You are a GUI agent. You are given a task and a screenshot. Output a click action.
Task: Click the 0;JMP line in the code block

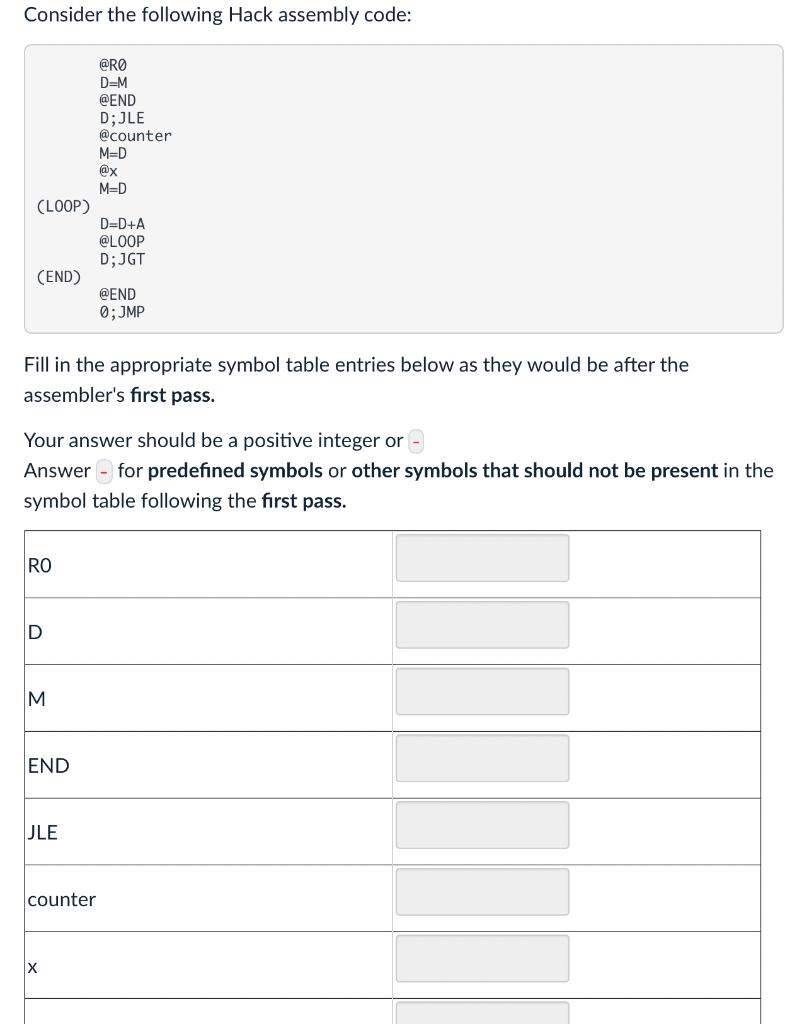click(122, 311)
